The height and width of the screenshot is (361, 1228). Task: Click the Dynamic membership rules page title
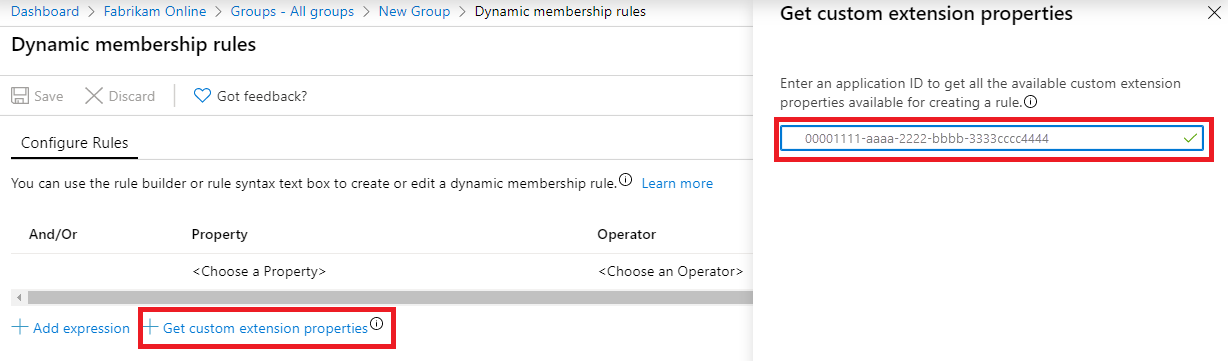133,45
